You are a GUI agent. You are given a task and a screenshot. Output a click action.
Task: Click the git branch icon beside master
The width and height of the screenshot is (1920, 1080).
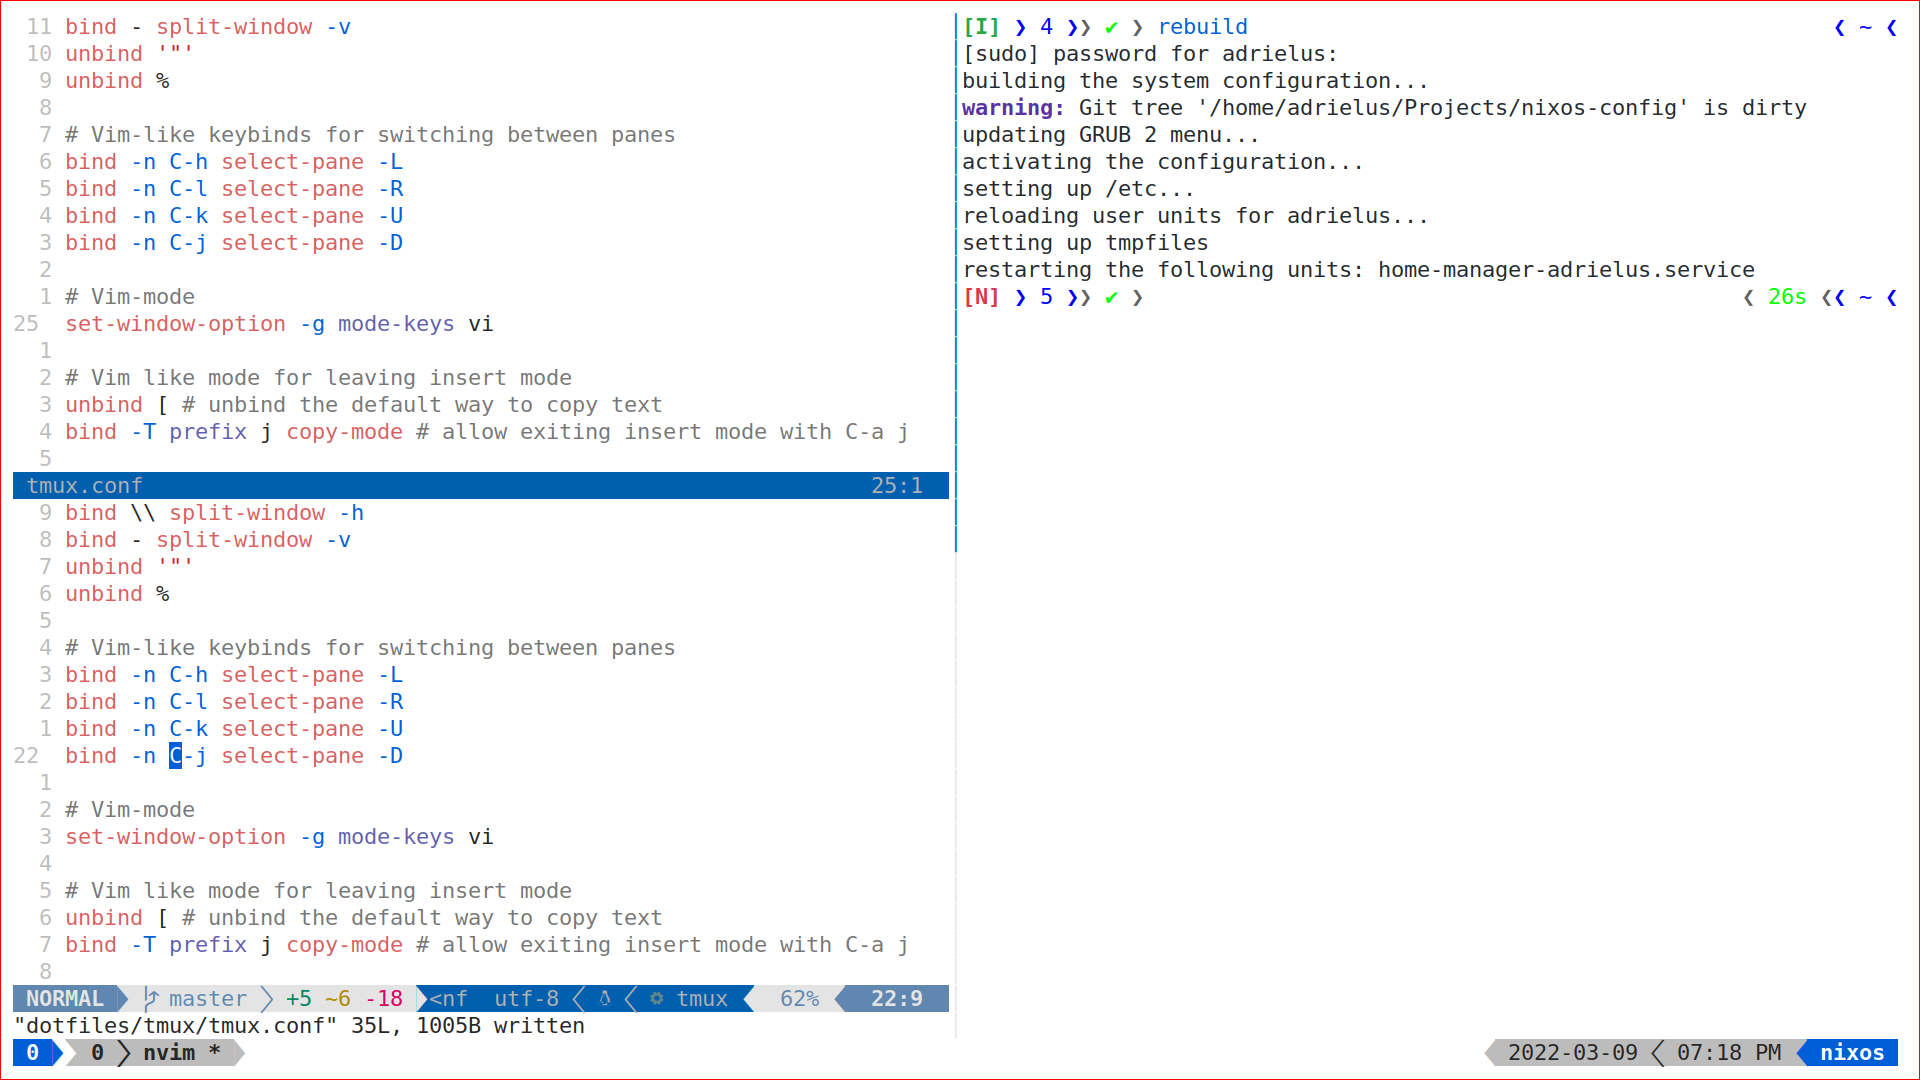[x=151, y=998]
